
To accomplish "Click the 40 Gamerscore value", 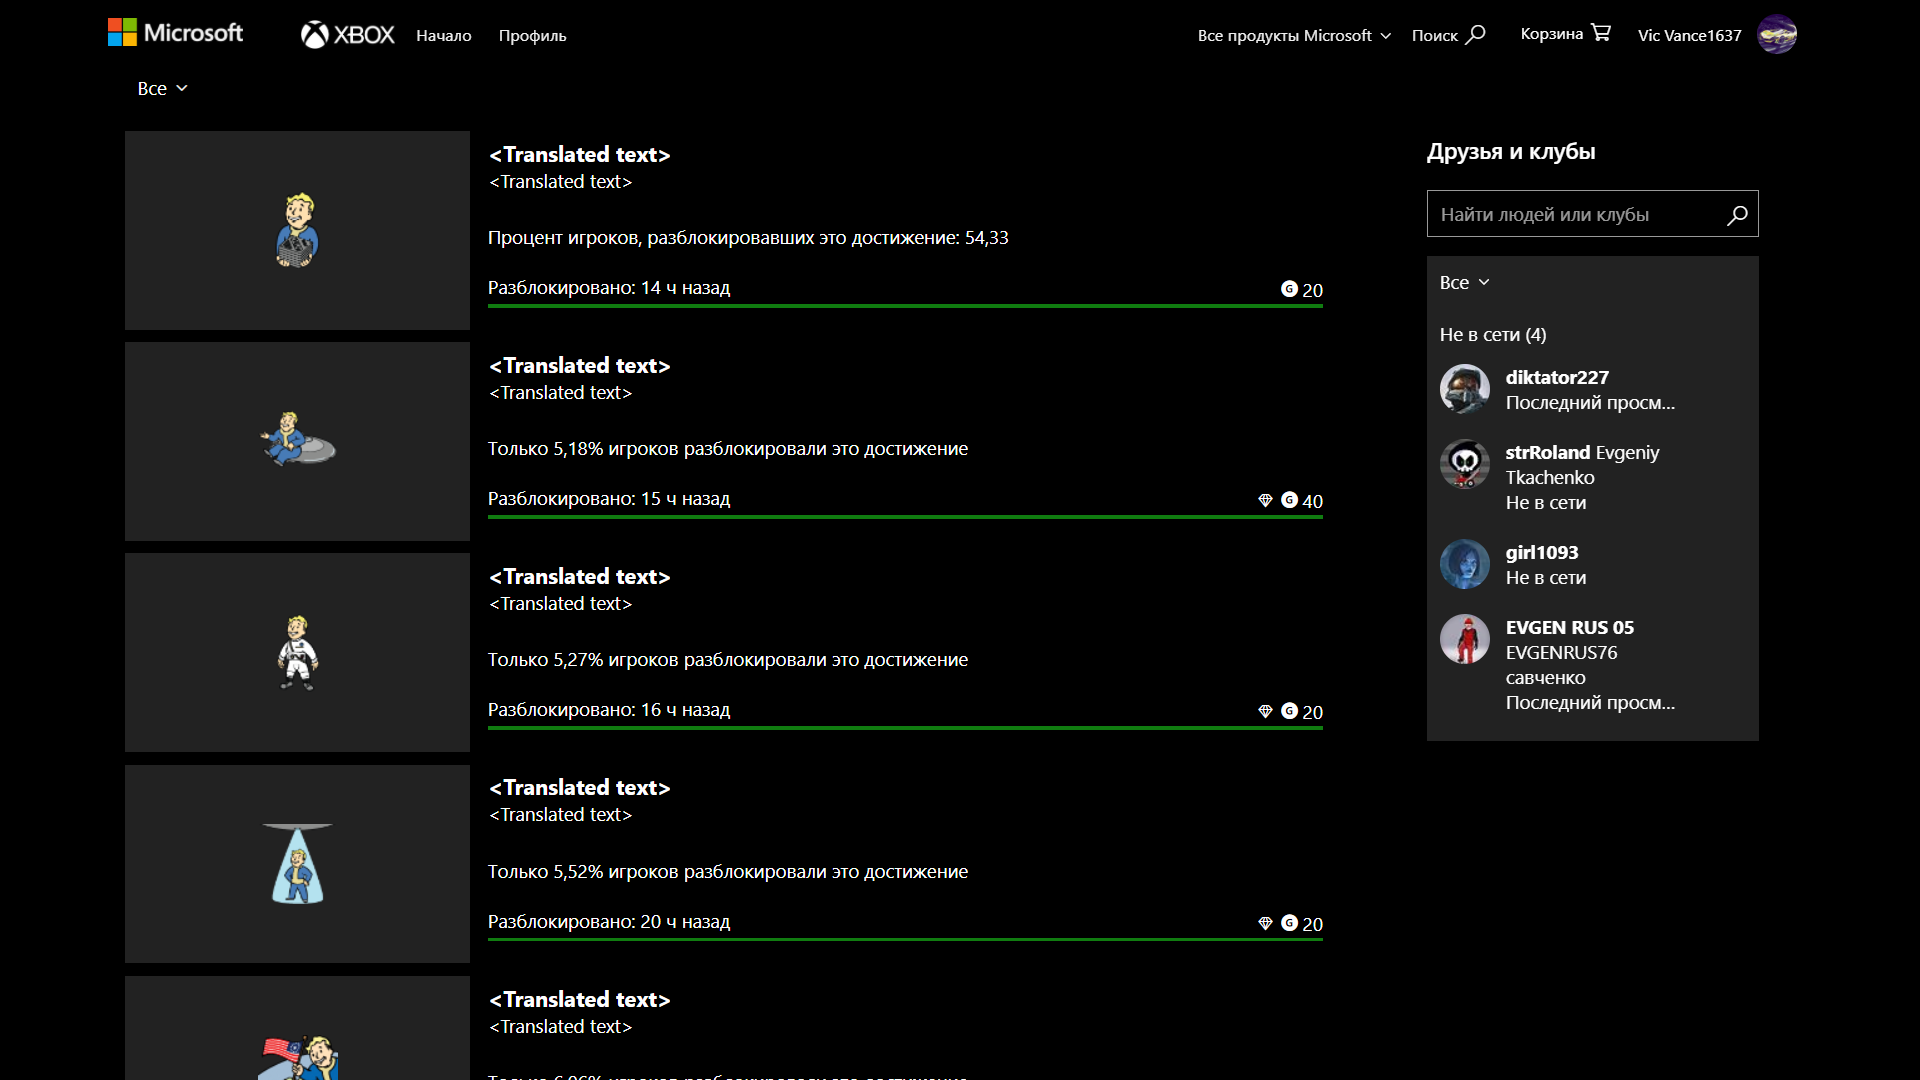I will point(1312,501).
